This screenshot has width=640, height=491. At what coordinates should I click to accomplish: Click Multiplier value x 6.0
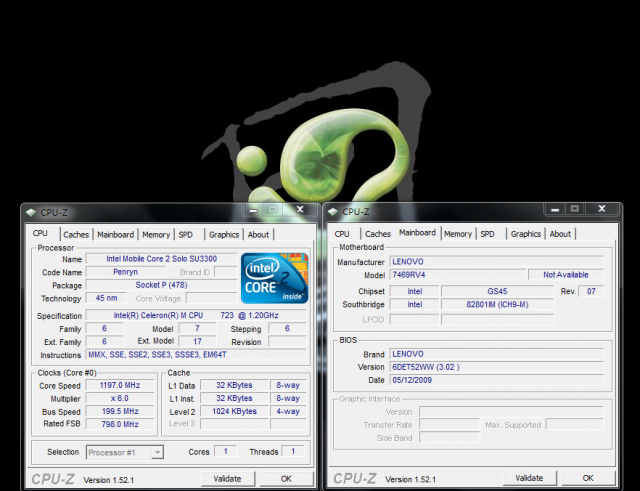(x=120, y=398)
